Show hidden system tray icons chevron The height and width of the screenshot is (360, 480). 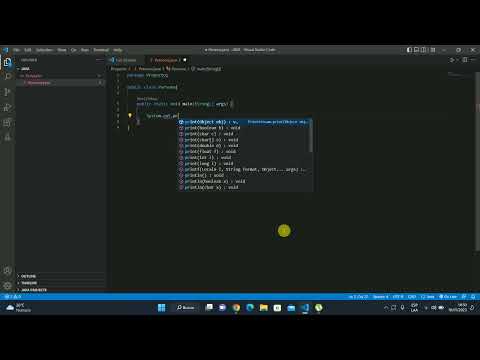tap(386, 308)
